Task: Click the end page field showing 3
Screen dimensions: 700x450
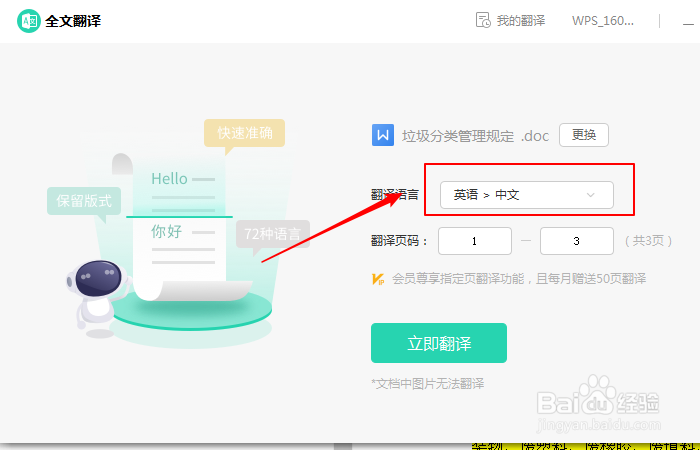Action: click(576, 241)
